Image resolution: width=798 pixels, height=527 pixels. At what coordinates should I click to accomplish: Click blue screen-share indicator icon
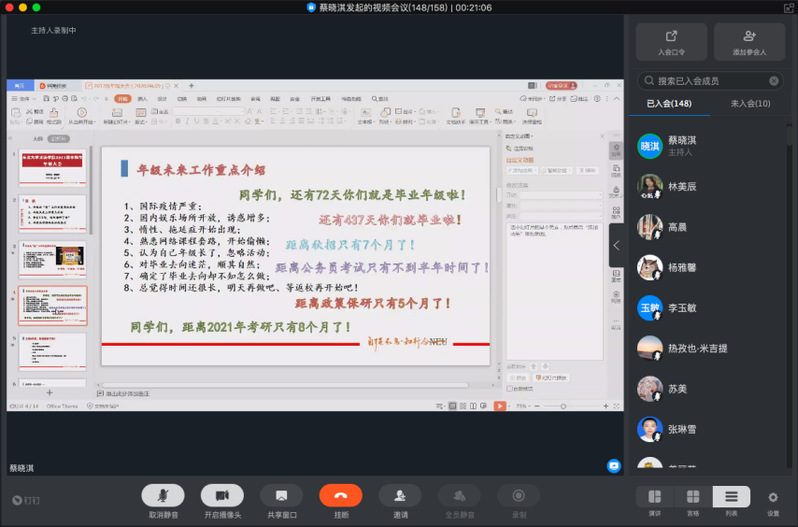click(614, 466)
